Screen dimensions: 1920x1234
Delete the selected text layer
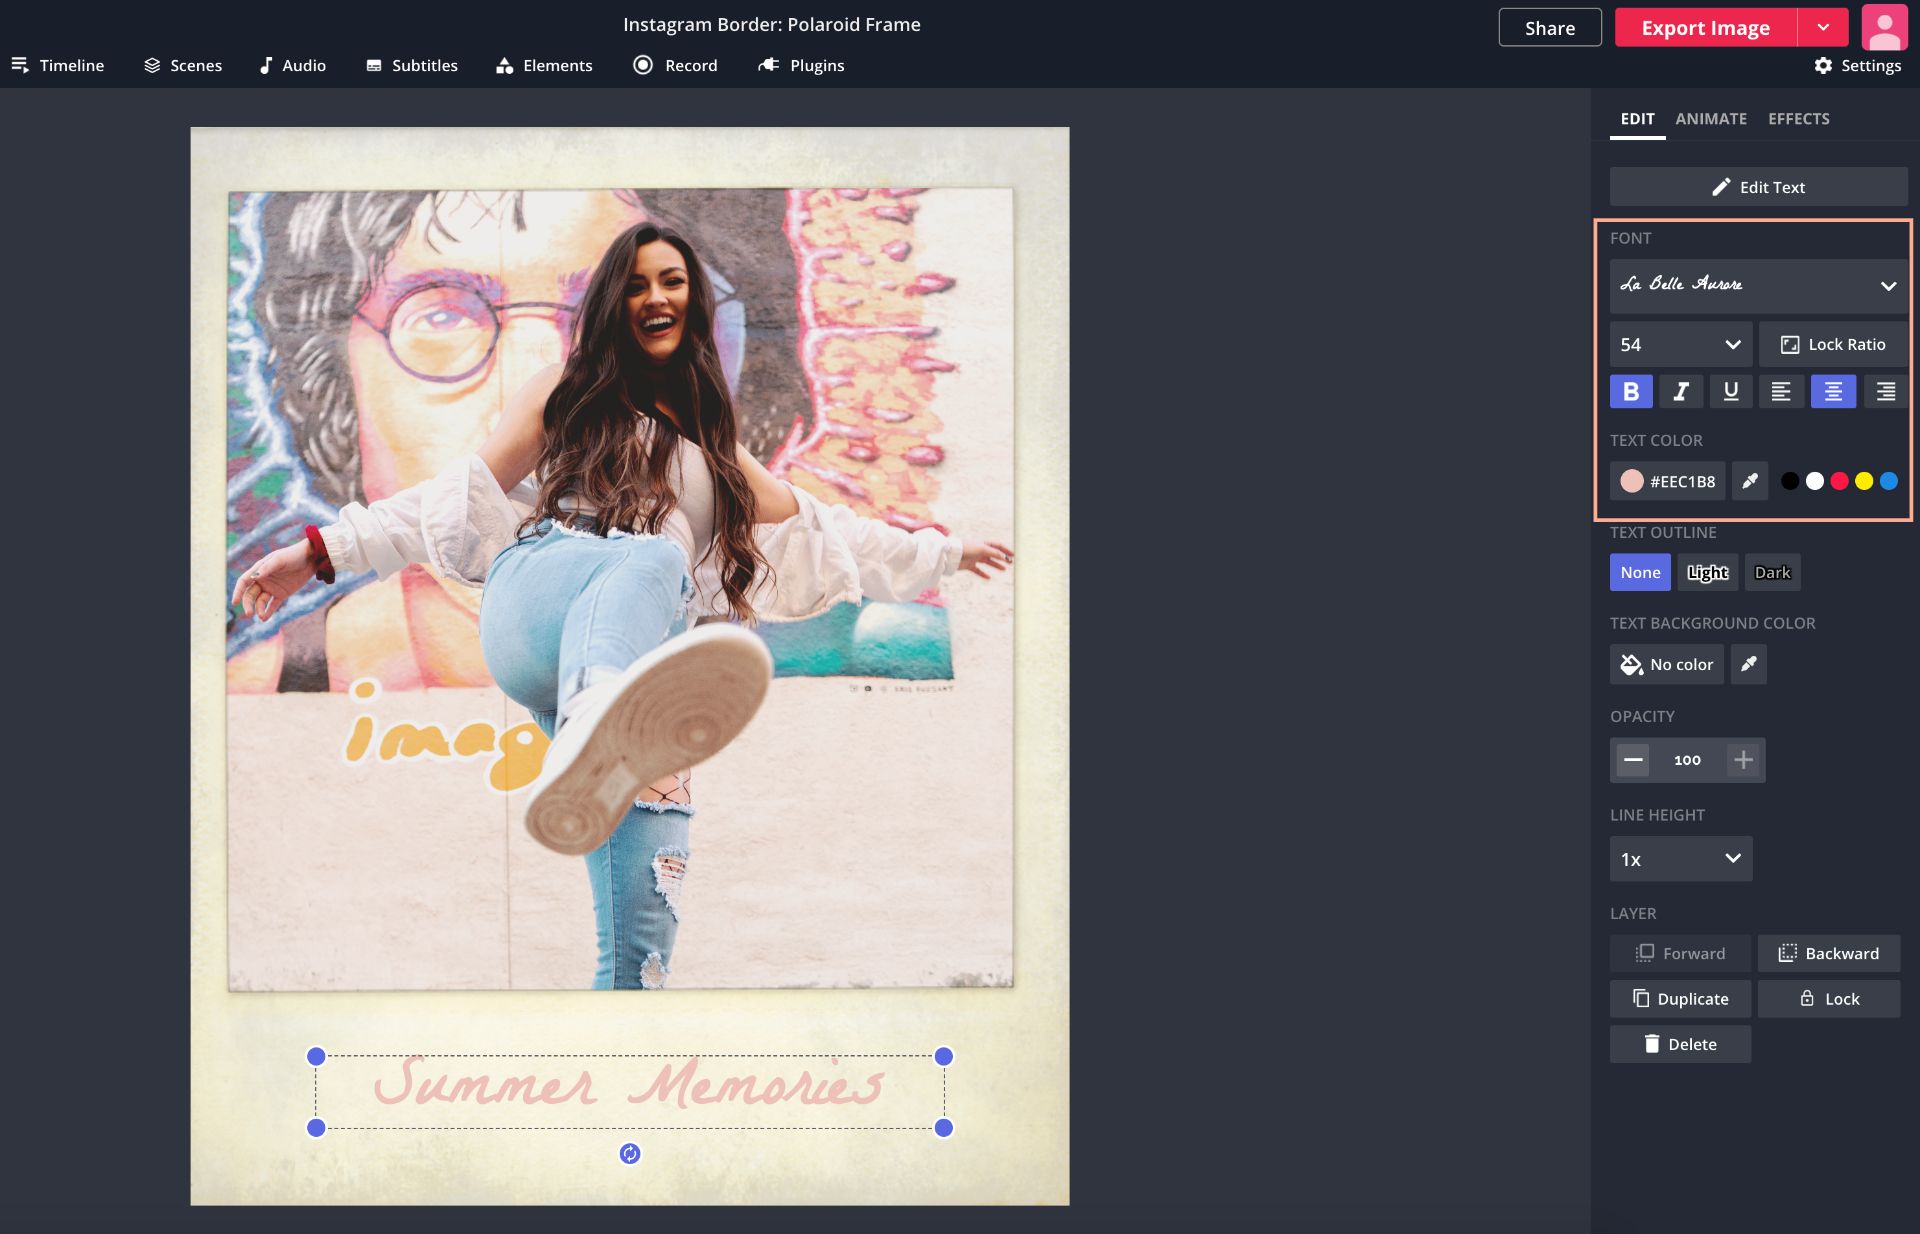click(1680, 1044)
